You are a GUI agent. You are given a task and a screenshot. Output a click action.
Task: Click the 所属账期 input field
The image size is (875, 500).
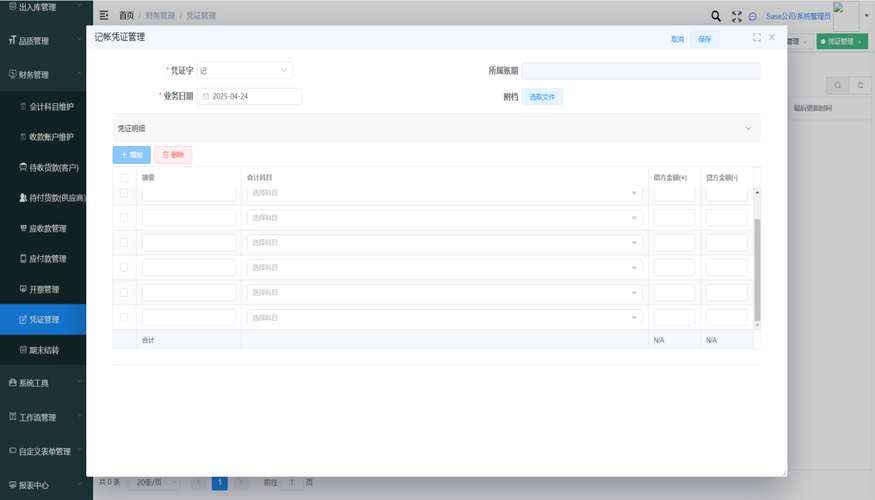(x=641, y=70)
